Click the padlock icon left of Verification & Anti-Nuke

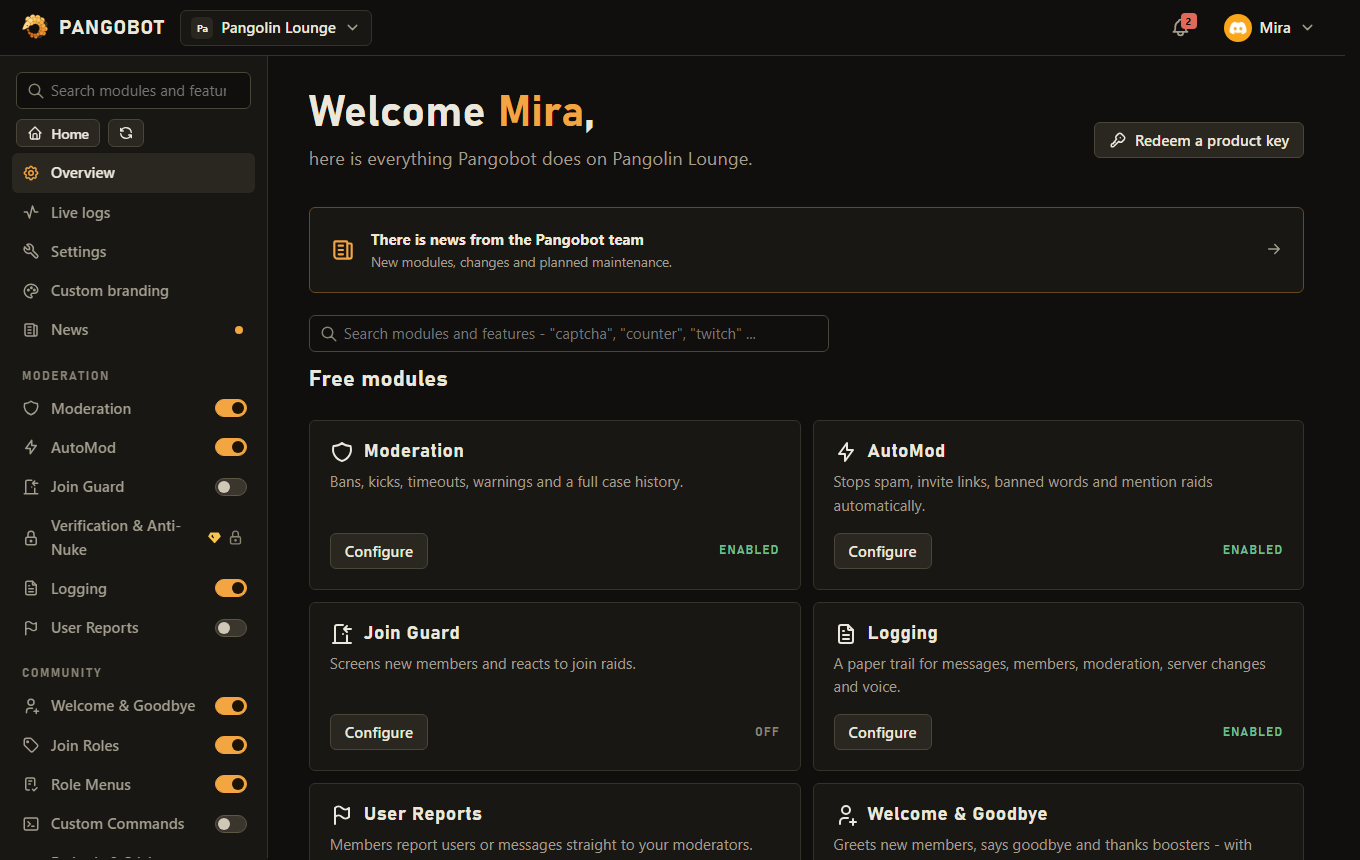point(31,538)
